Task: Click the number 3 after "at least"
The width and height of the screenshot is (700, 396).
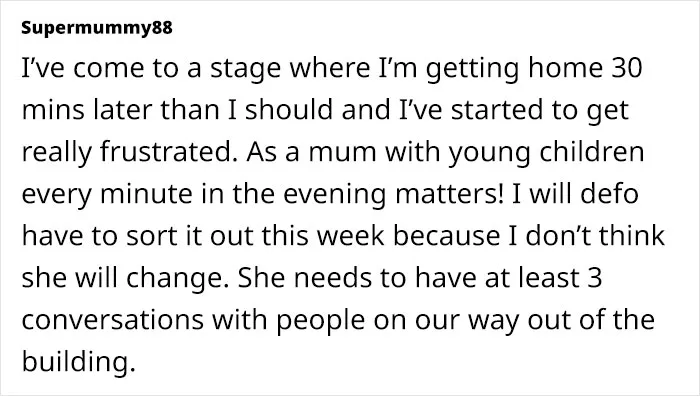Action: [595, 278]
